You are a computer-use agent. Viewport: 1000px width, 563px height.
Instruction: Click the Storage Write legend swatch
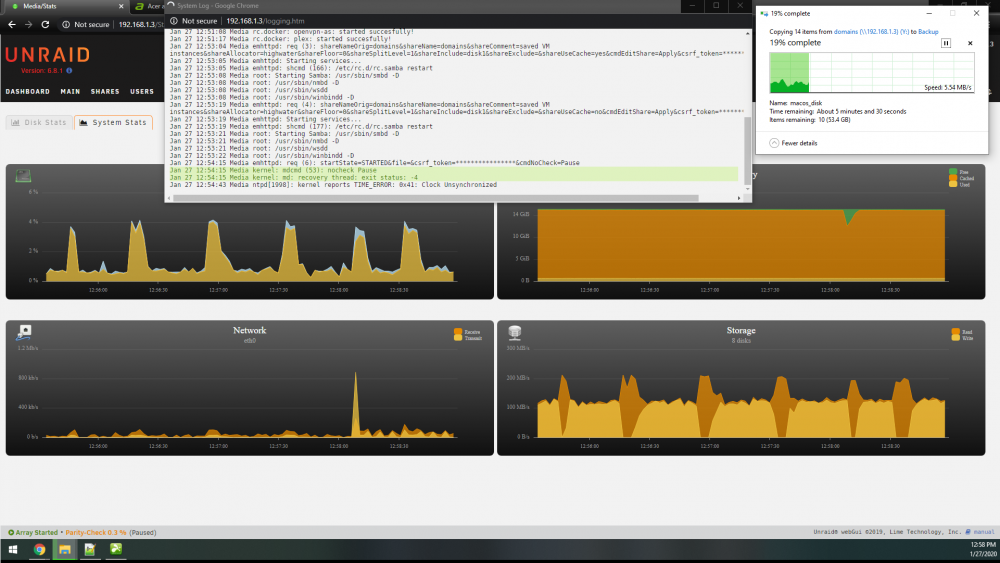pos(955,337)
